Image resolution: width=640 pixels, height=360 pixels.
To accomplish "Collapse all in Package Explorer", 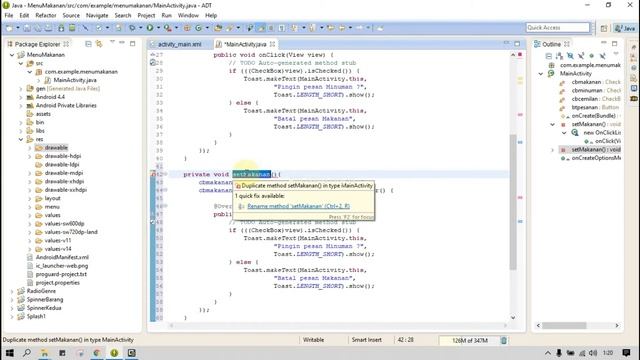I will pyautogui.click(x=88, y=44).
